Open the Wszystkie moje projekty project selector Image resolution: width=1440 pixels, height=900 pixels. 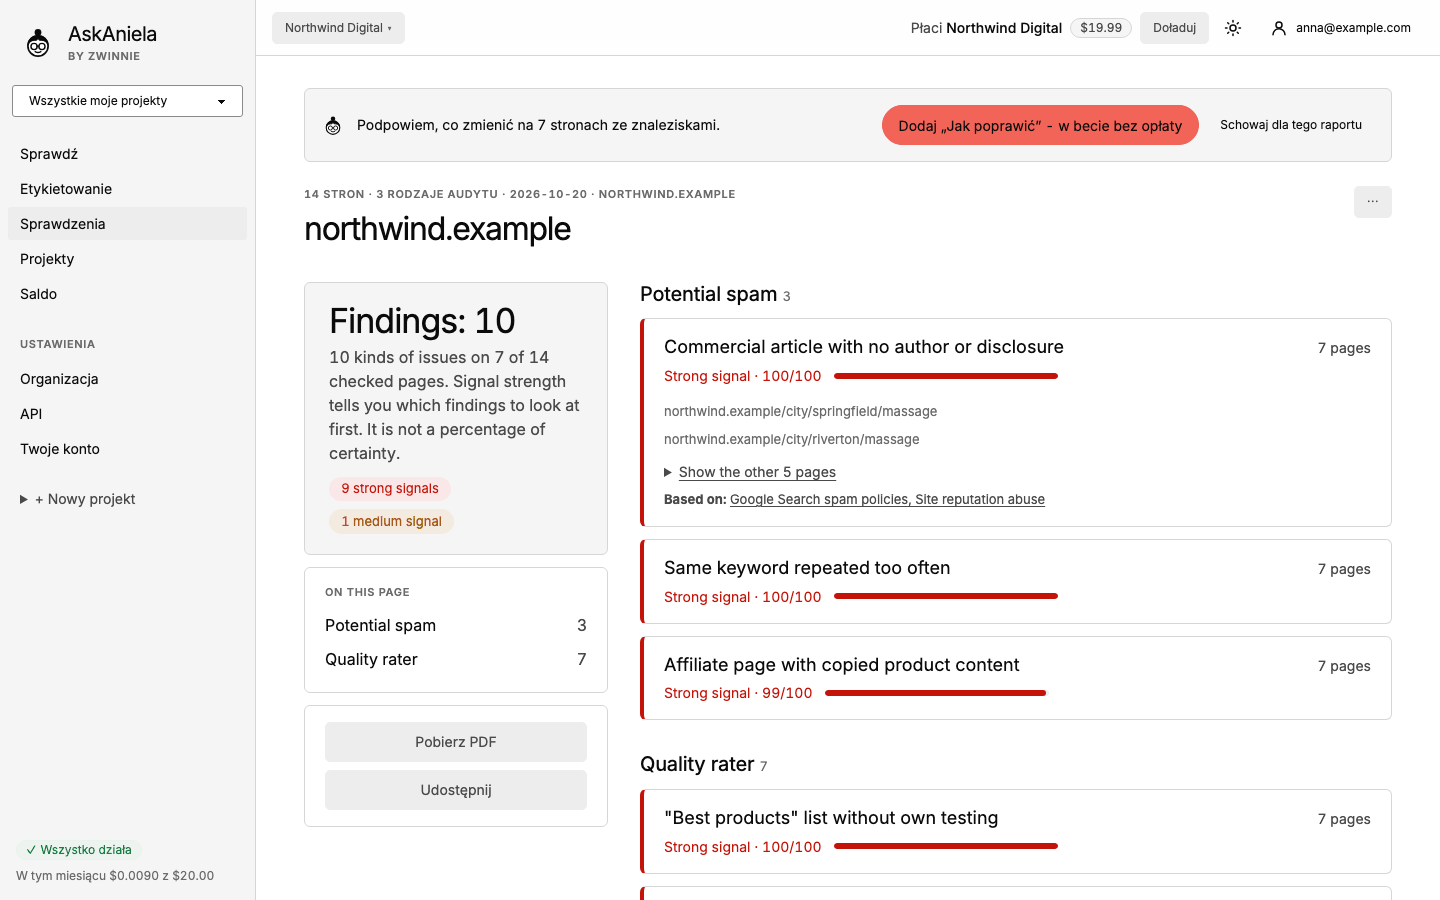pyautogui.click(x=127, y=101)
